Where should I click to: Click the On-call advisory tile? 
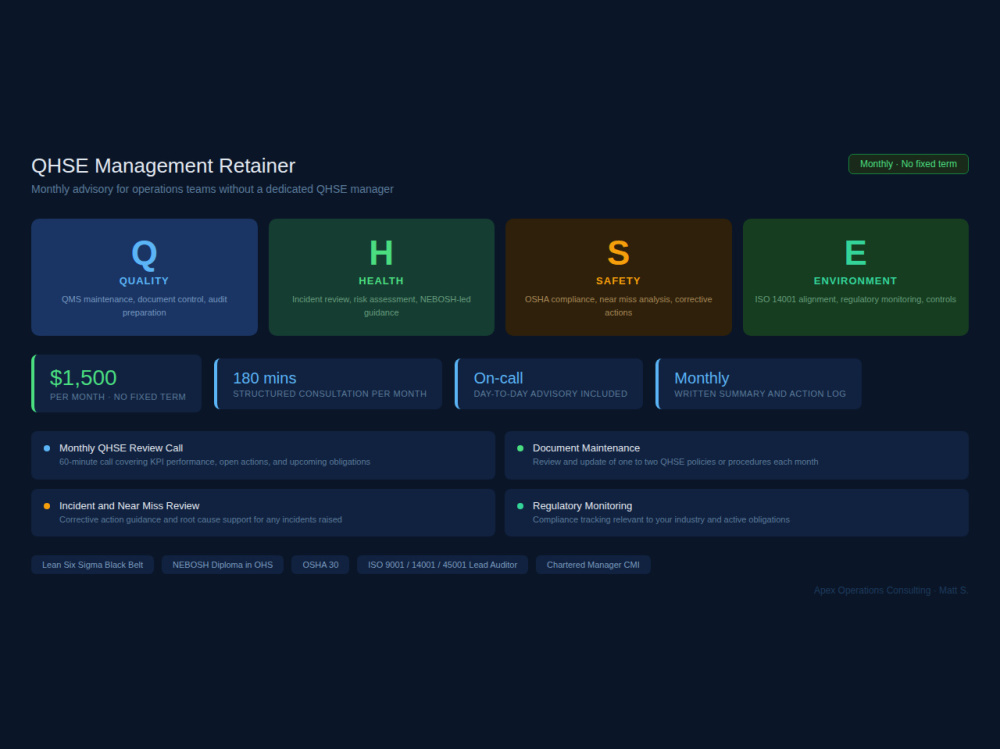click(549, 383)
